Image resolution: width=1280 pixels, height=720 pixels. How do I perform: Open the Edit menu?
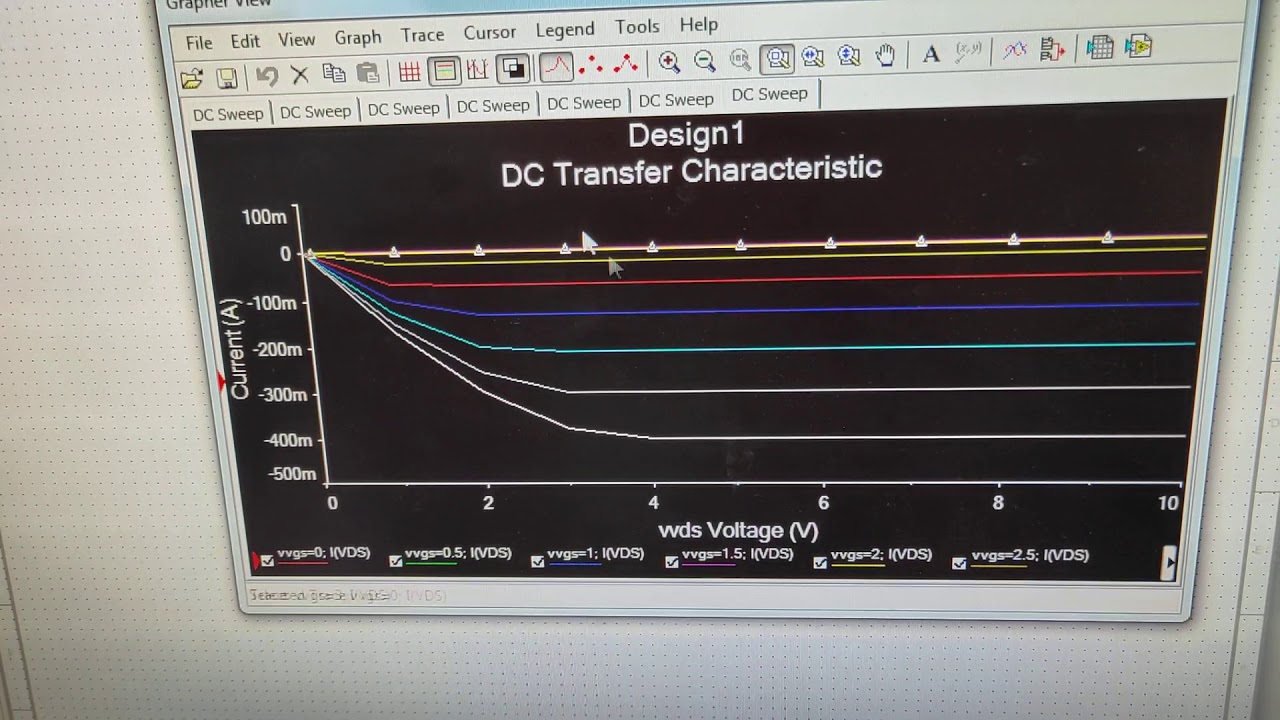[x=245, y=41]
